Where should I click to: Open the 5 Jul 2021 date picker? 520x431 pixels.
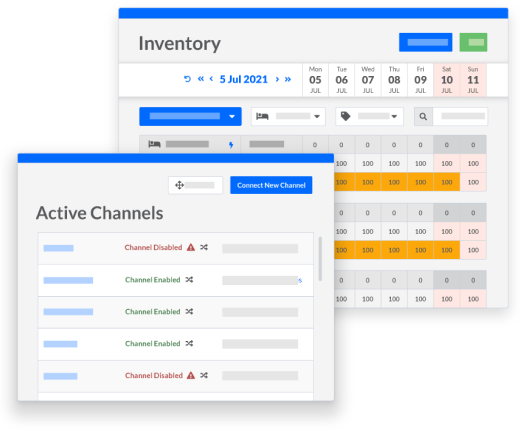point(244,79)
